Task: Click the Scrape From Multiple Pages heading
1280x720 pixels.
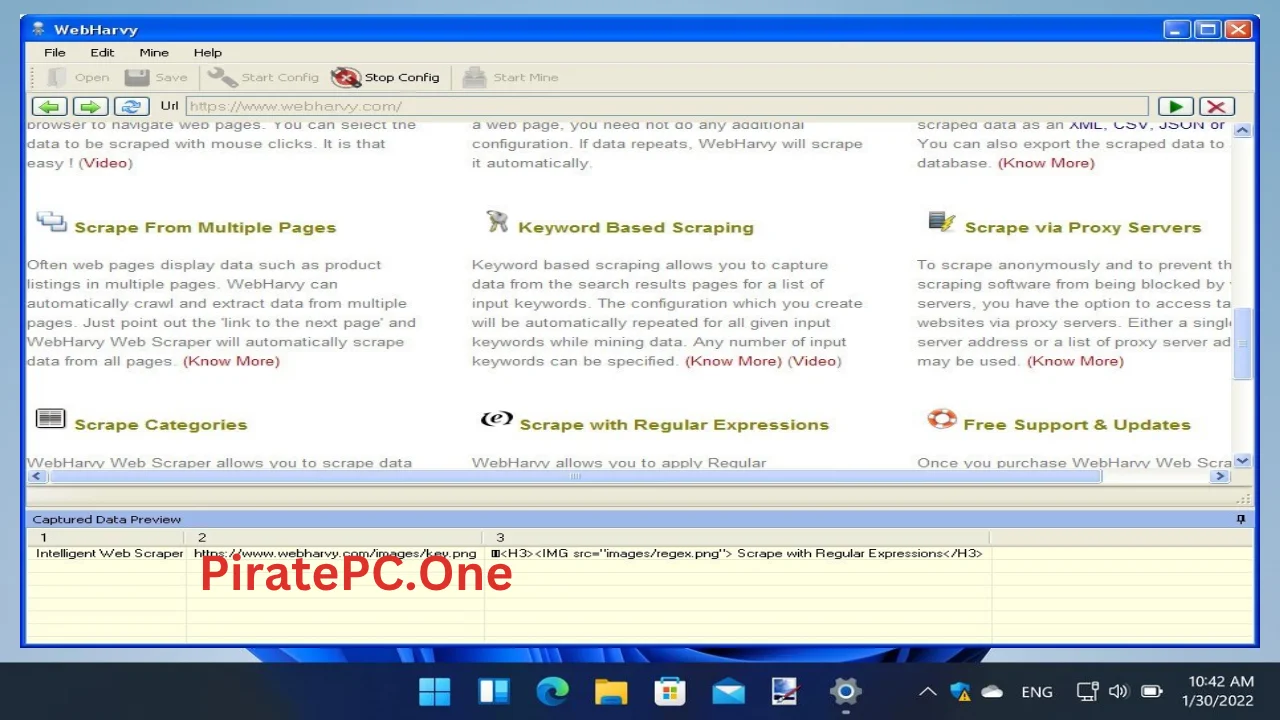Action: tap(205, 228)
